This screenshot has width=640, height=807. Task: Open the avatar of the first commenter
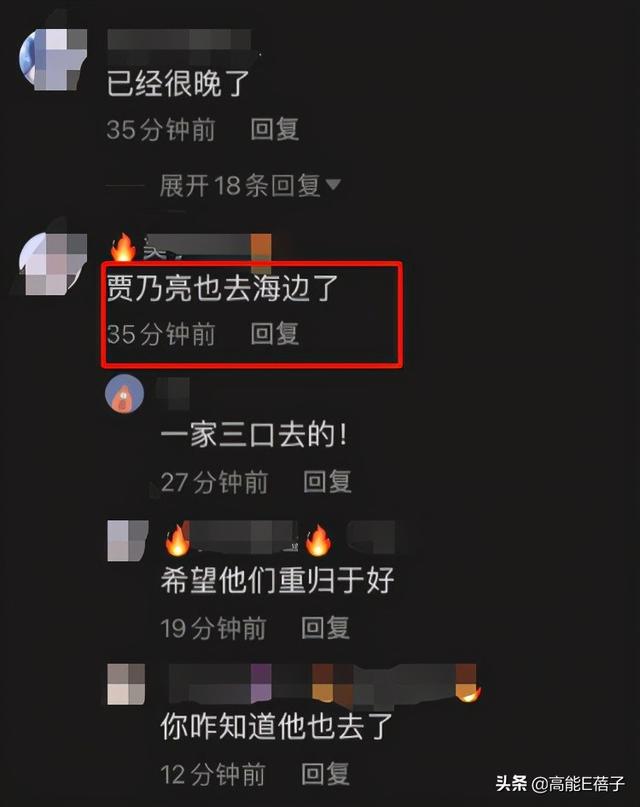click(x=53, y=59)
